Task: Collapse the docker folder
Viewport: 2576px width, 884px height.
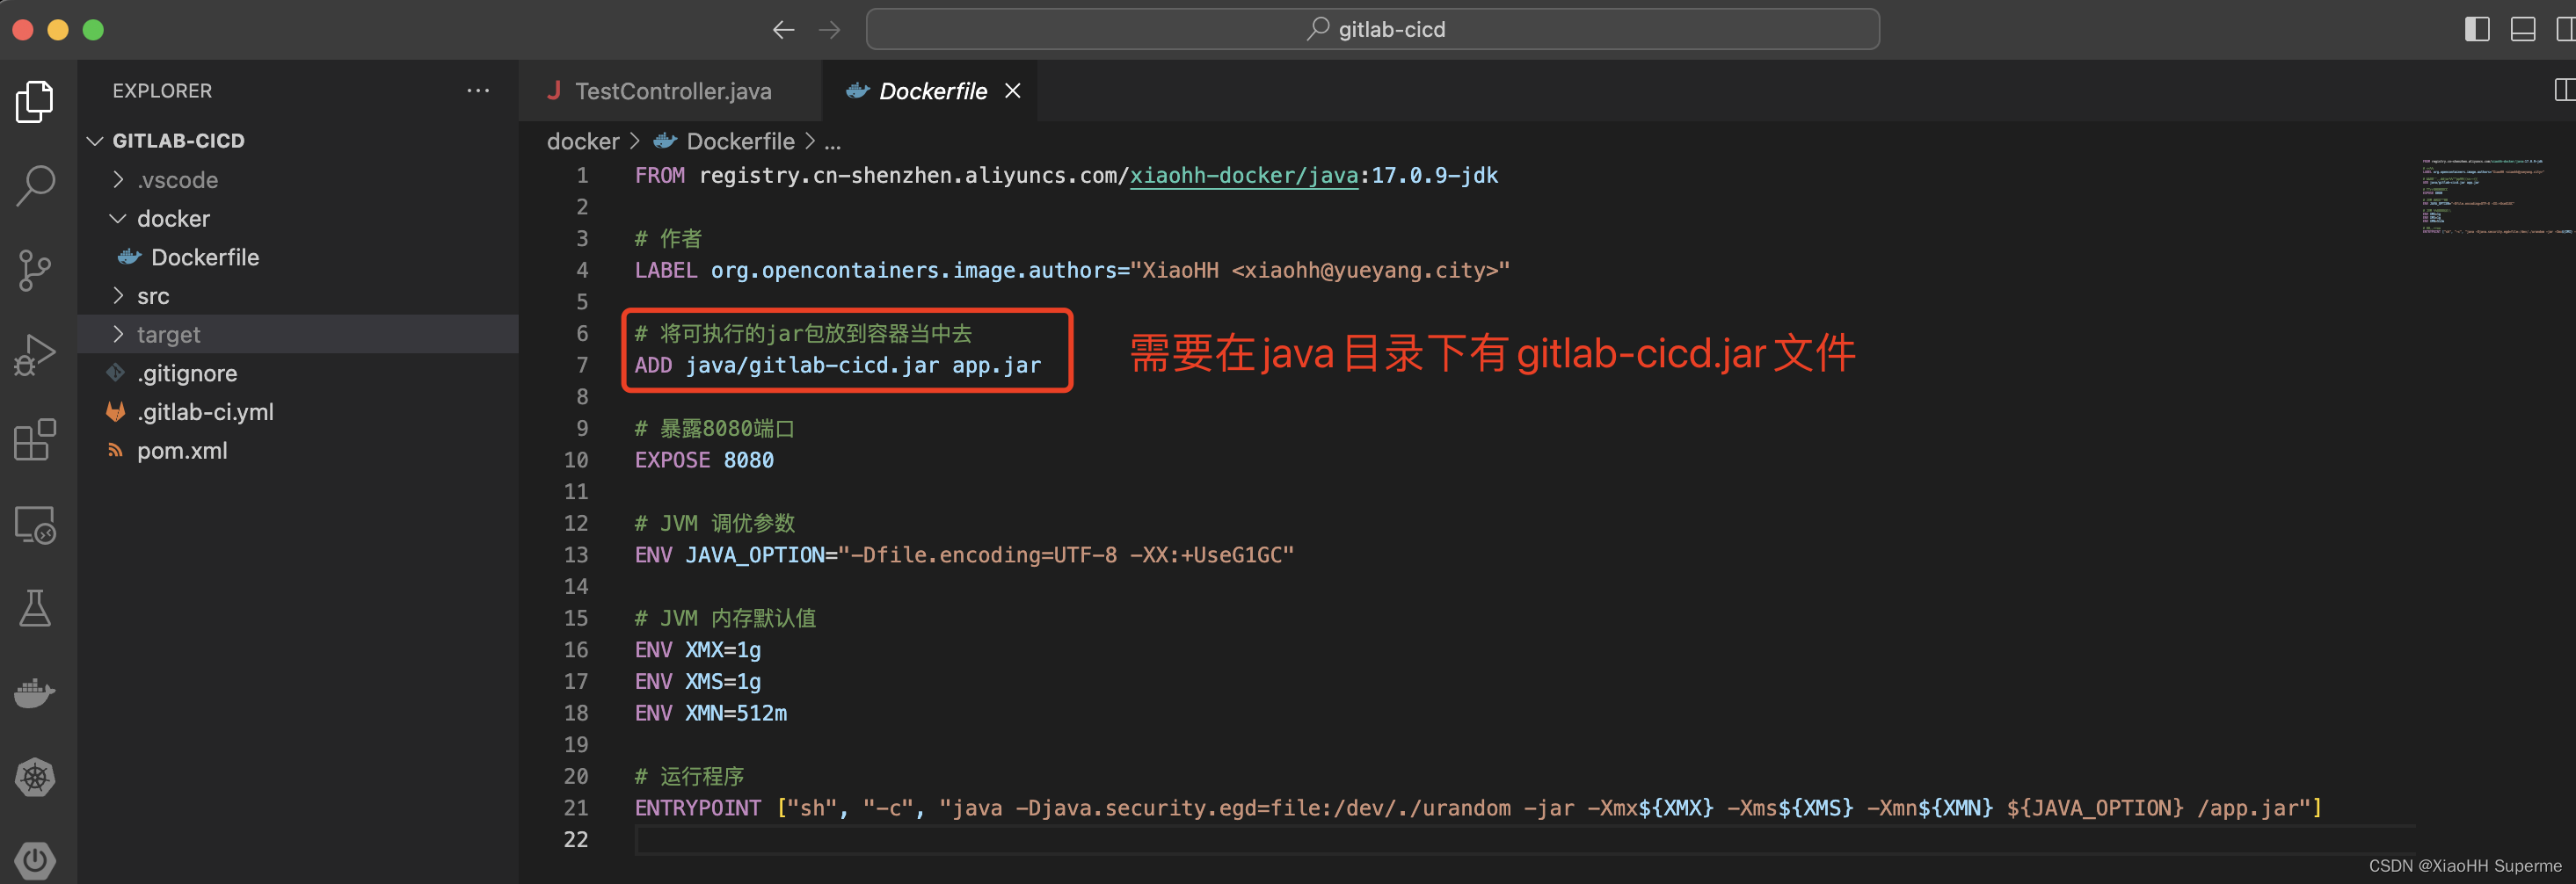Action: click(x=298, y=219)
